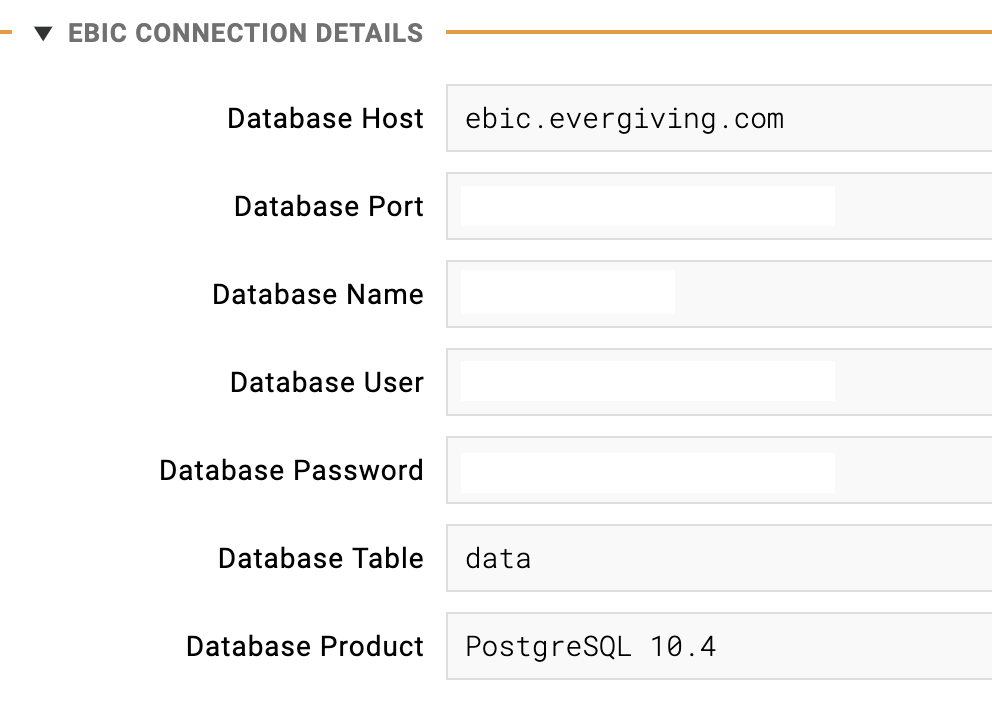
Task: Focus the Database Host field
Action: [x=719, y=118]
